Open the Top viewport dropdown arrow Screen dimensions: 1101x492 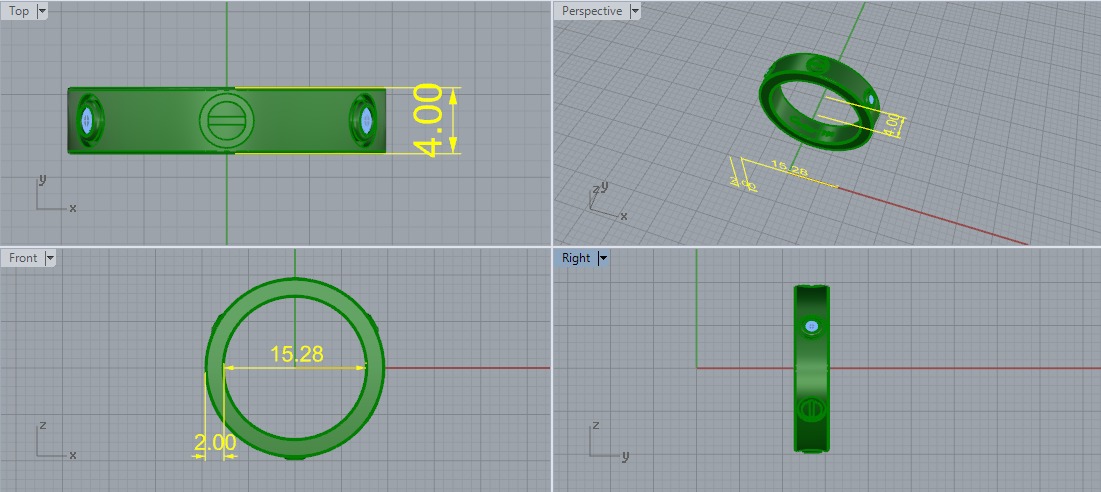pos(42,11)
